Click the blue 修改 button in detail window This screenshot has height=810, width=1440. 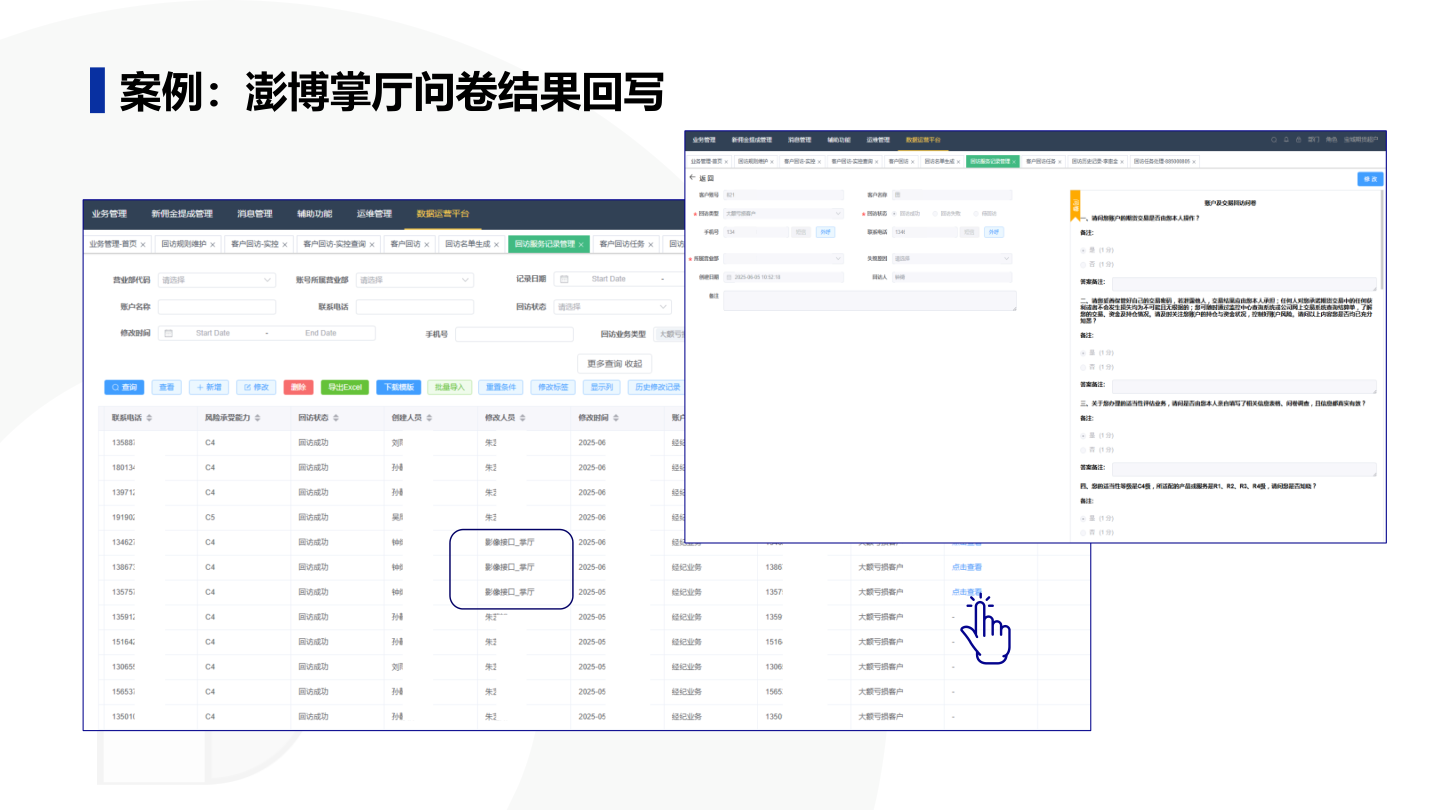coord(1370,179)
